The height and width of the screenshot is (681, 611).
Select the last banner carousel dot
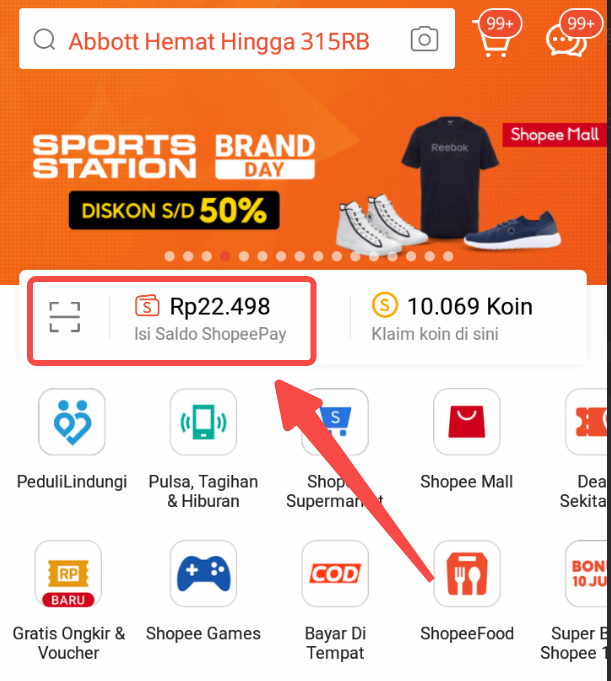448,256
